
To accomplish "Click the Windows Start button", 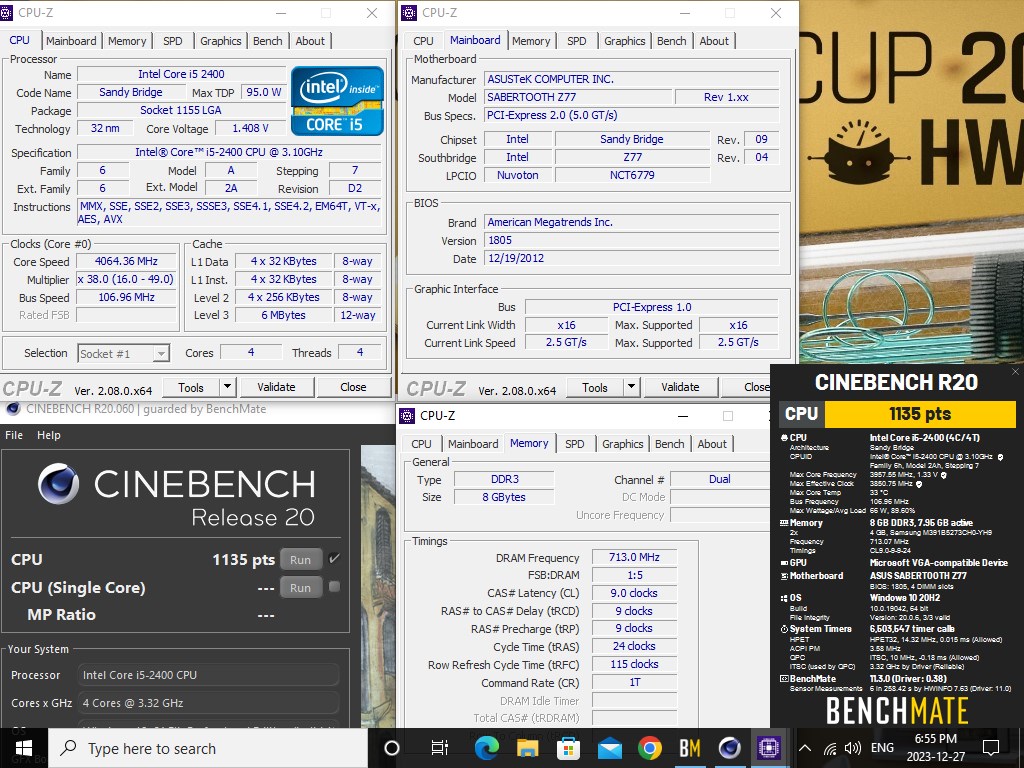I will point(24,748).
